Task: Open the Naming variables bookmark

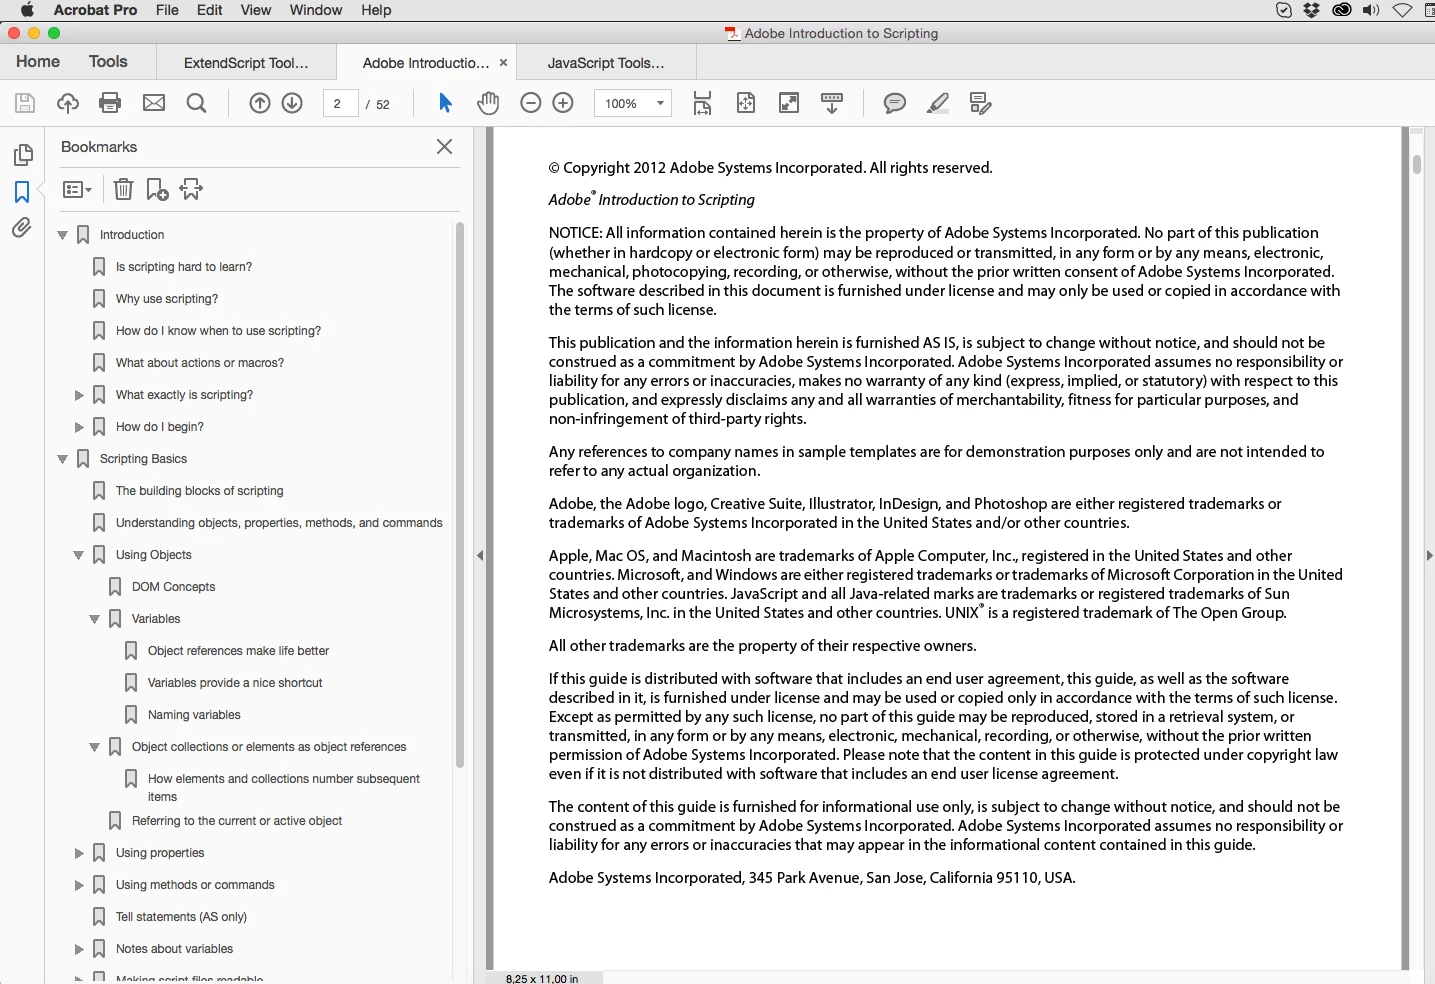Action: pyautogui.click(x=194, y=715)
